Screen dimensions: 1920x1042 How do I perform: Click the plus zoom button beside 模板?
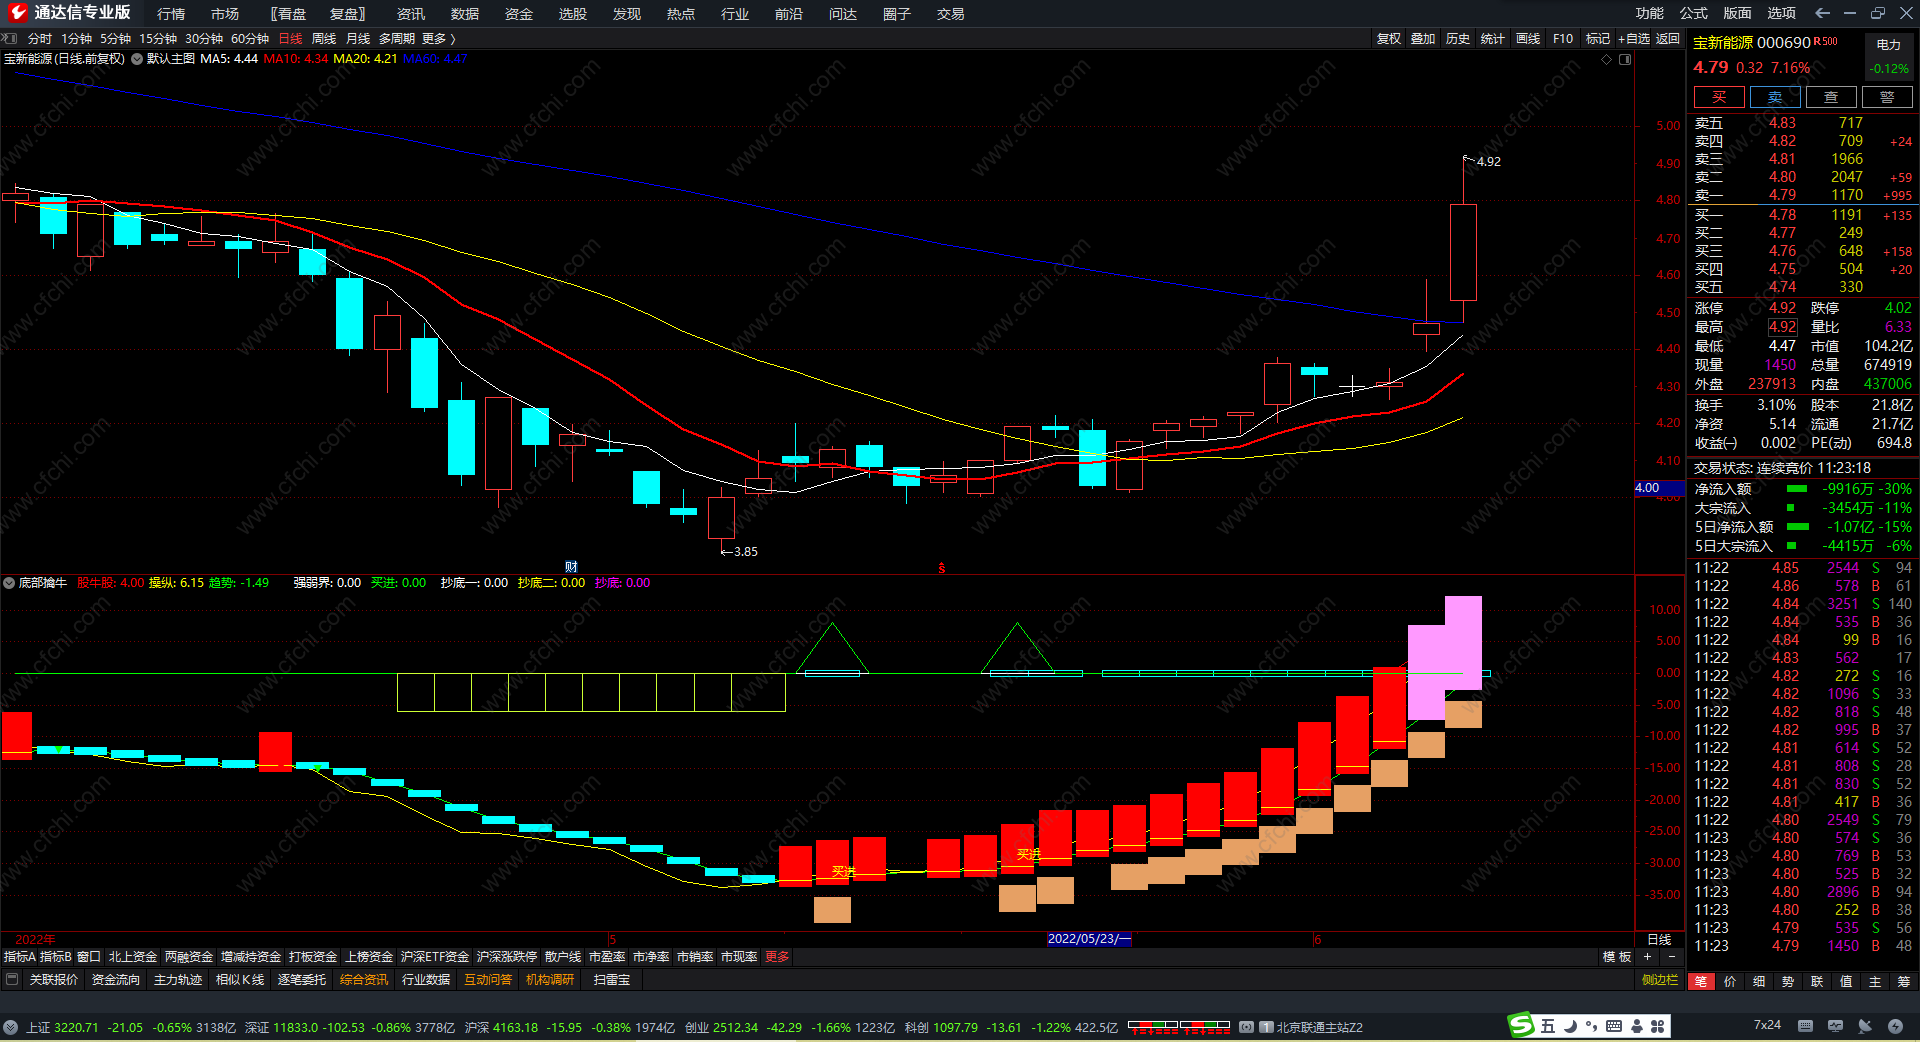[x=1647, y=957]
